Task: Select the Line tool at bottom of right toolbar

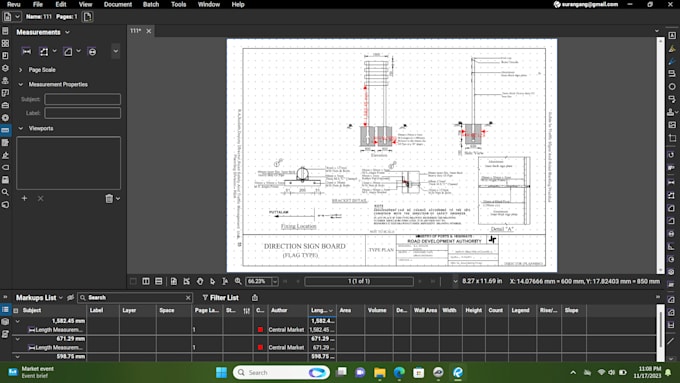Action: 671,341
